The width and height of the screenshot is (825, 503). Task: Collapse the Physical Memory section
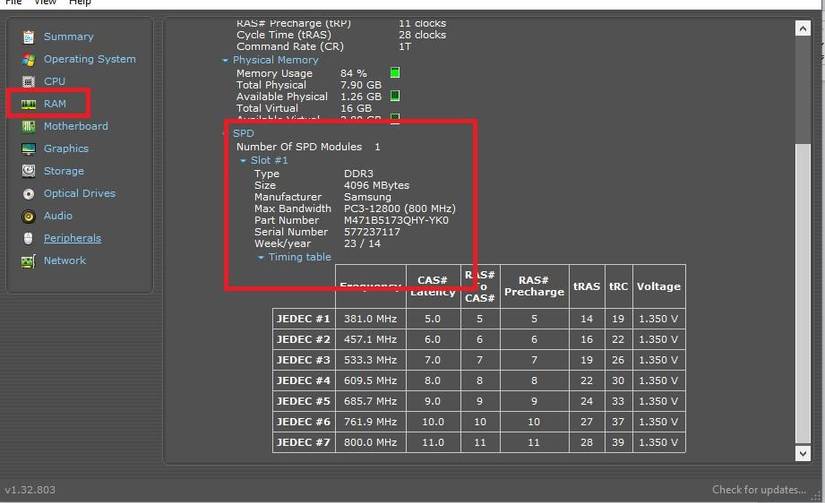click(225, 60)
